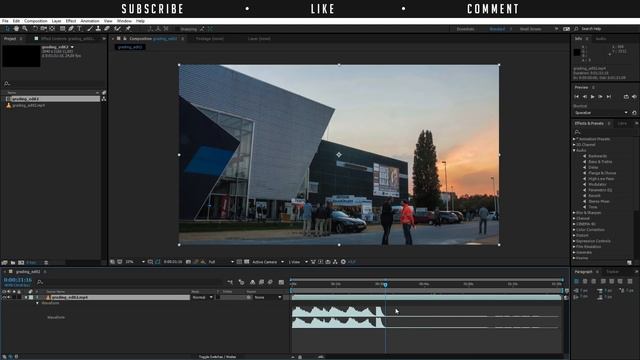Click the current time display 0:00:11:16
Screen dimensions: 640x360
tap(18, 280)
